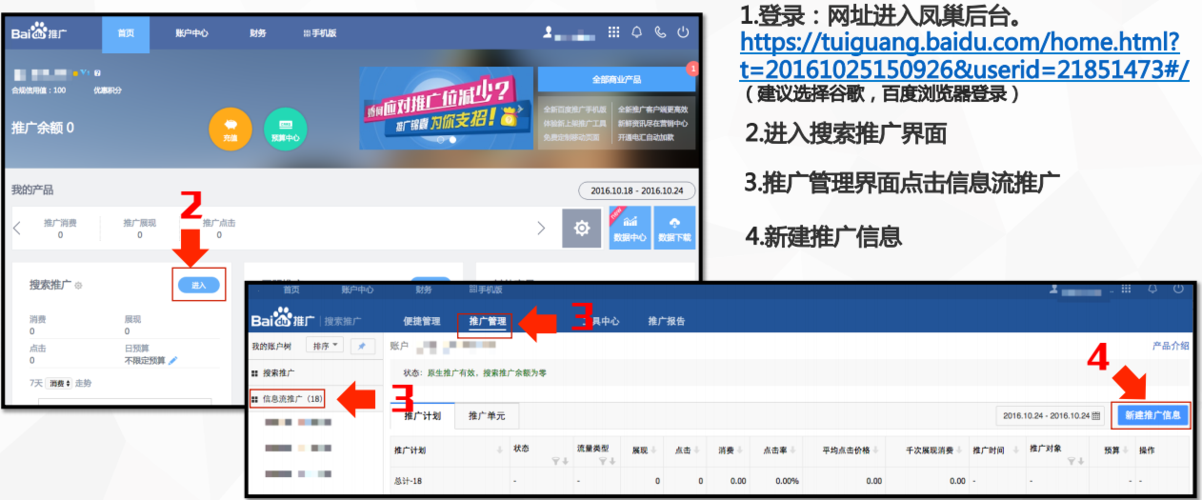Select the 推广单元 sub-tab
1202x500 pixels.
(487, 415)
